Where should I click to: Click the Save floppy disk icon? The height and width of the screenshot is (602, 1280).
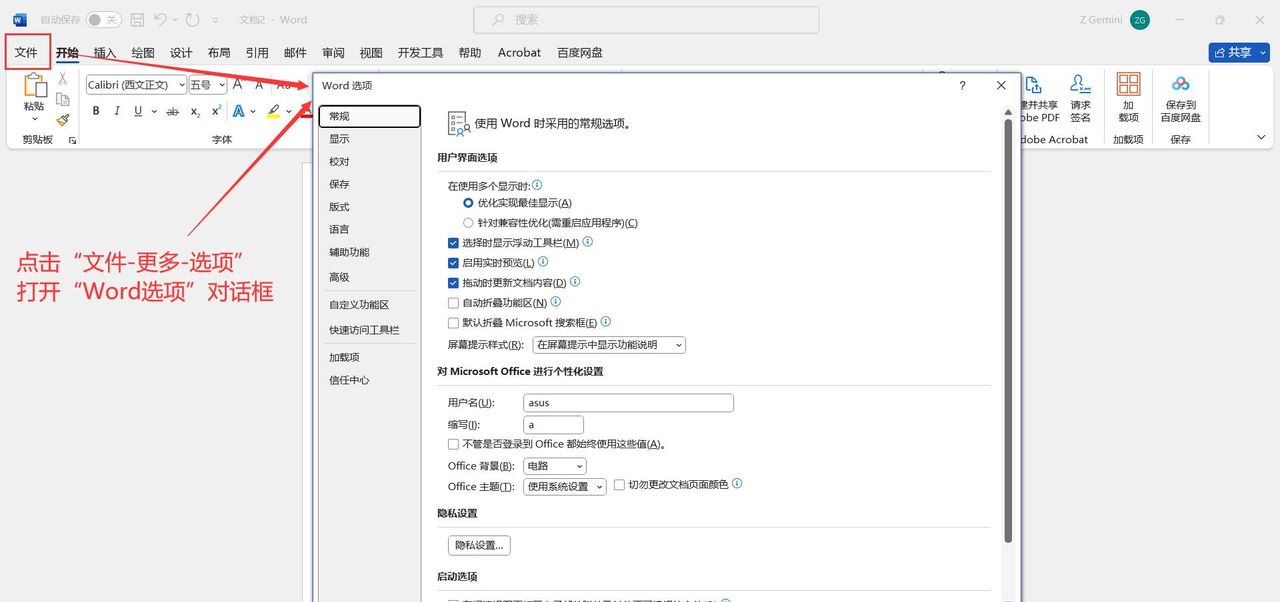(x=137, y=19)
